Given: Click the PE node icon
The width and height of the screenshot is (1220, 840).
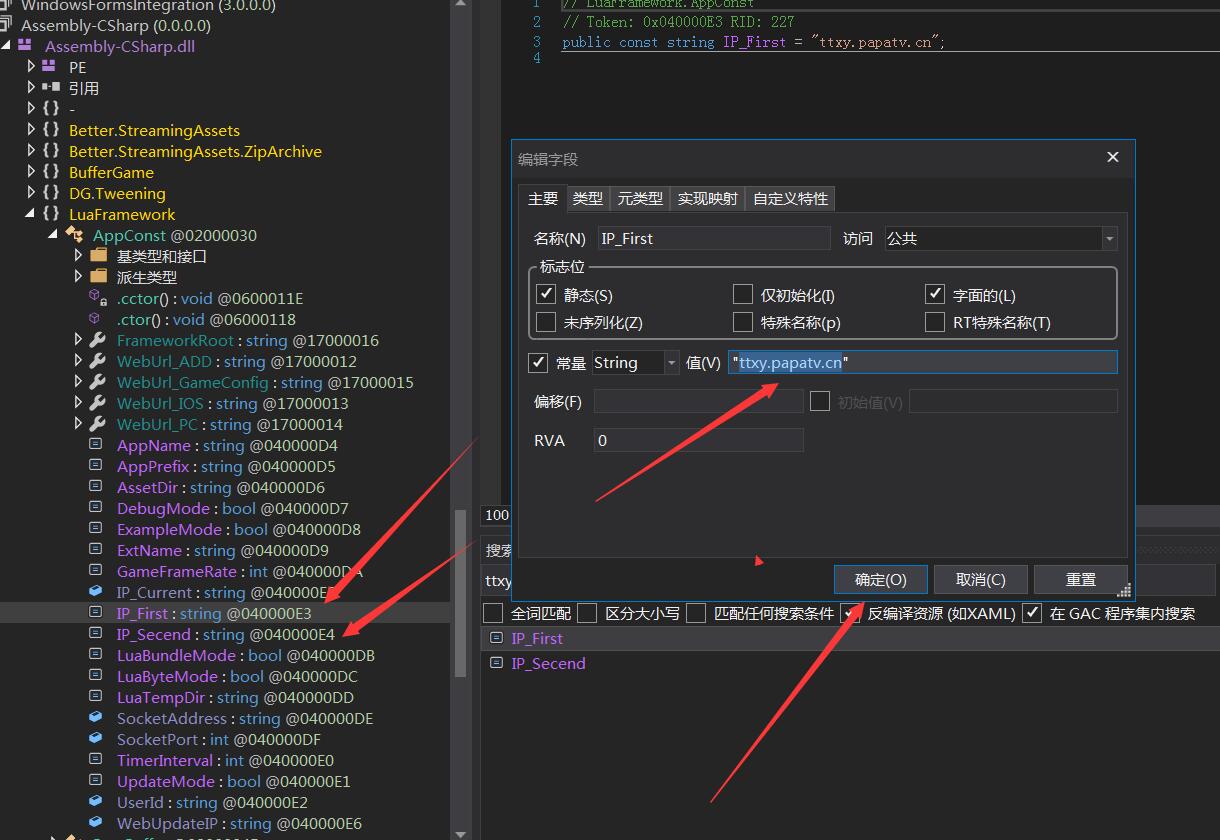Looking at the screenshot, I should tap(49, 67).
